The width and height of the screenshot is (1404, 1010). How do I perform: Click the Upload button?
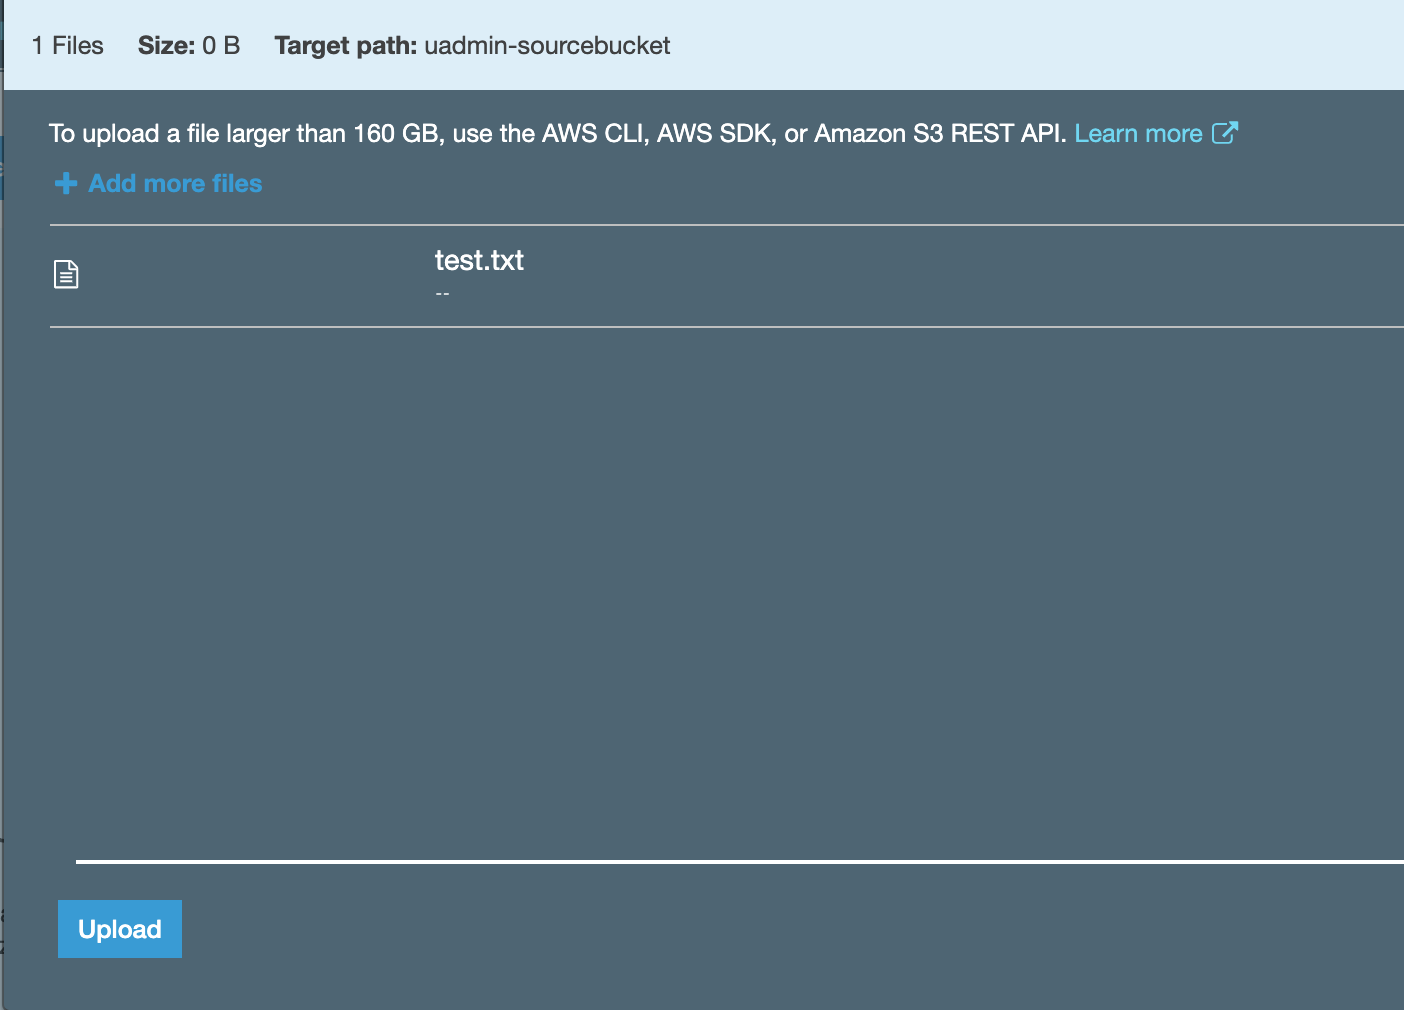pos(119,929)
